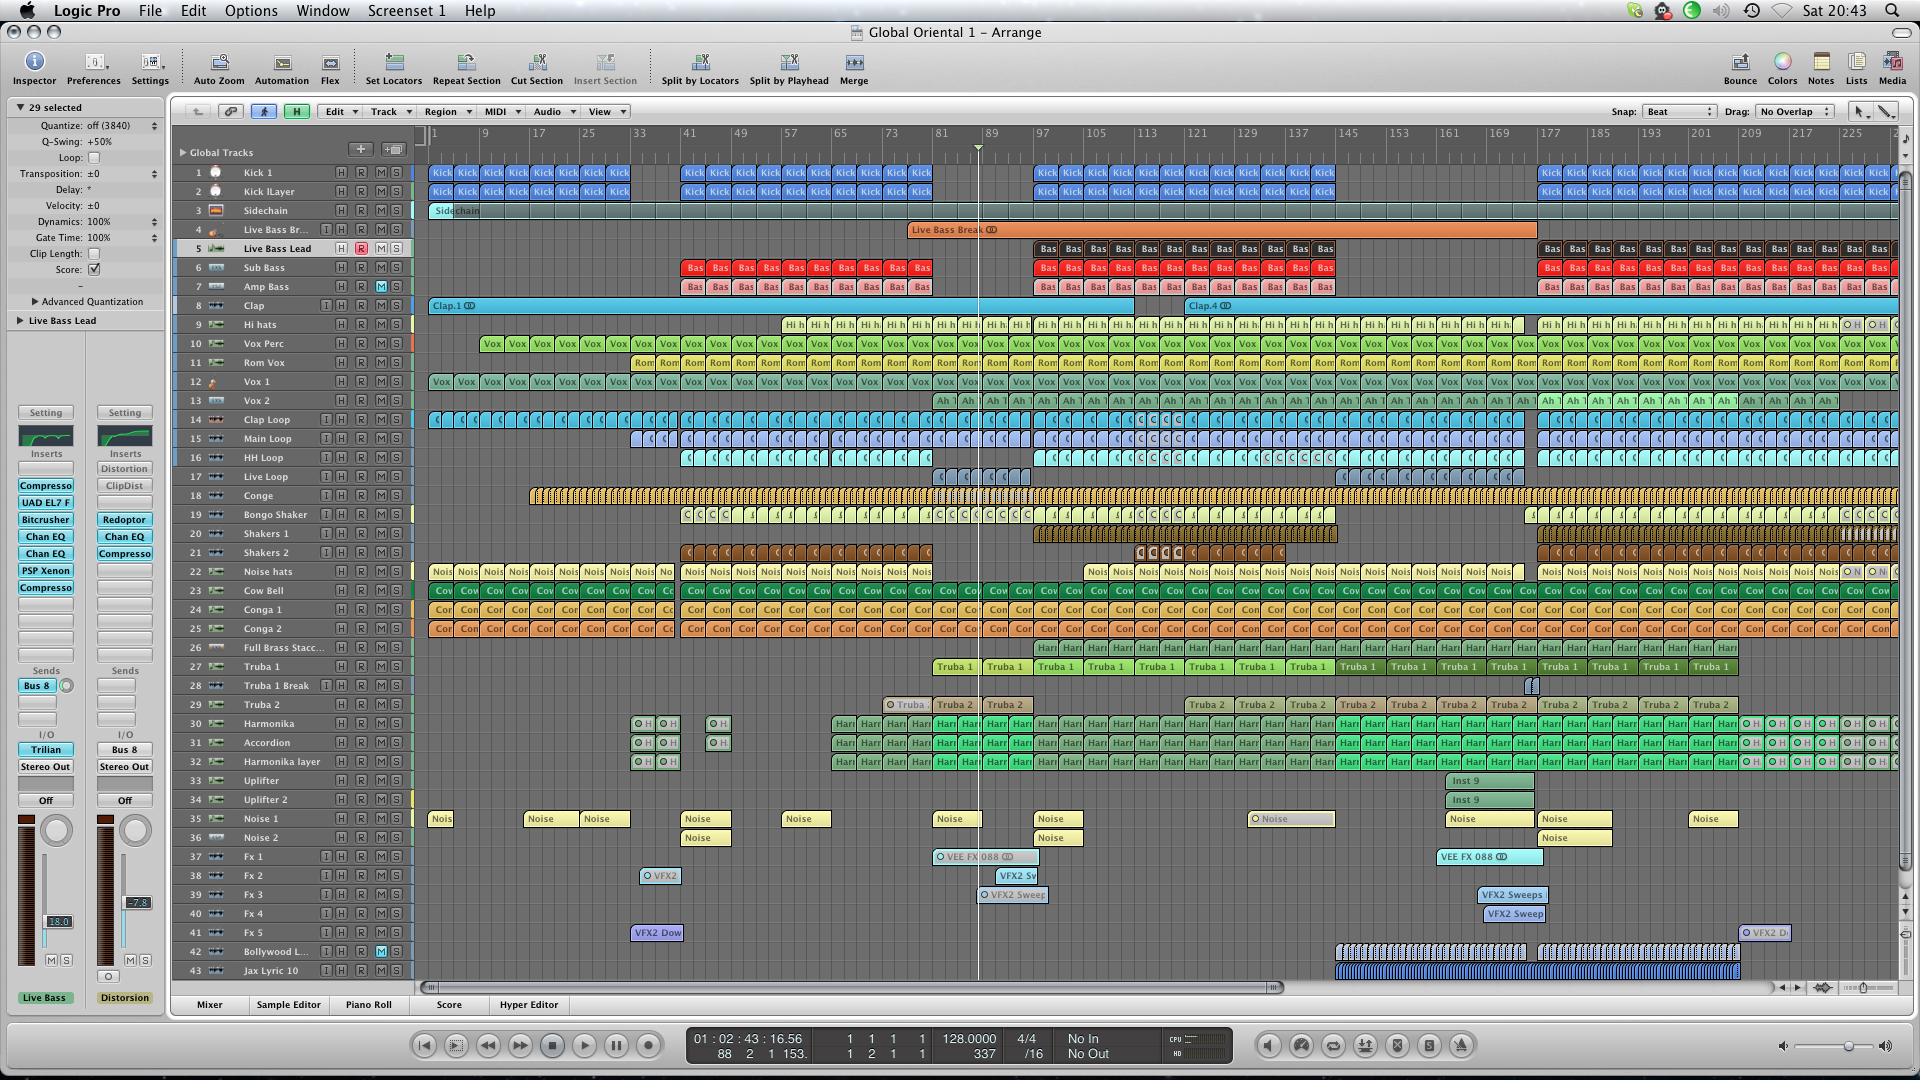
Task: Adjust the master volume slider
Action: 1848,1046
